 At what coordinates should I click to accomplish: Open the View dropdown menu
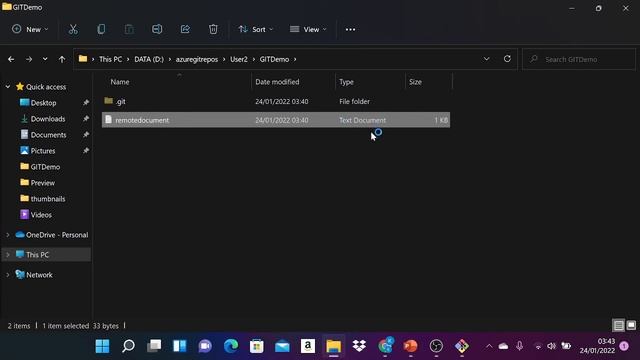pos(308,29)
